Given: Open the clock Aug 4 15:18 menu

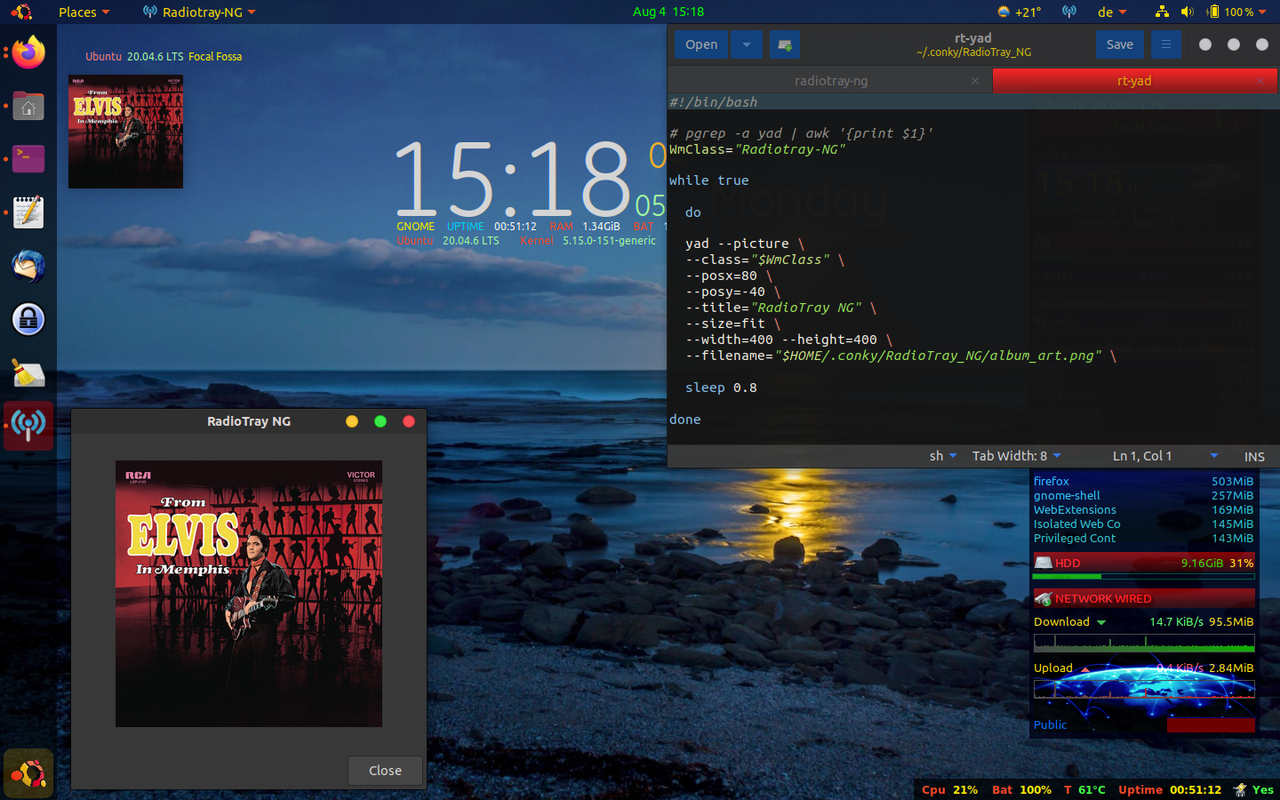Looking at the screenshot, I should [x=668, y=12].
